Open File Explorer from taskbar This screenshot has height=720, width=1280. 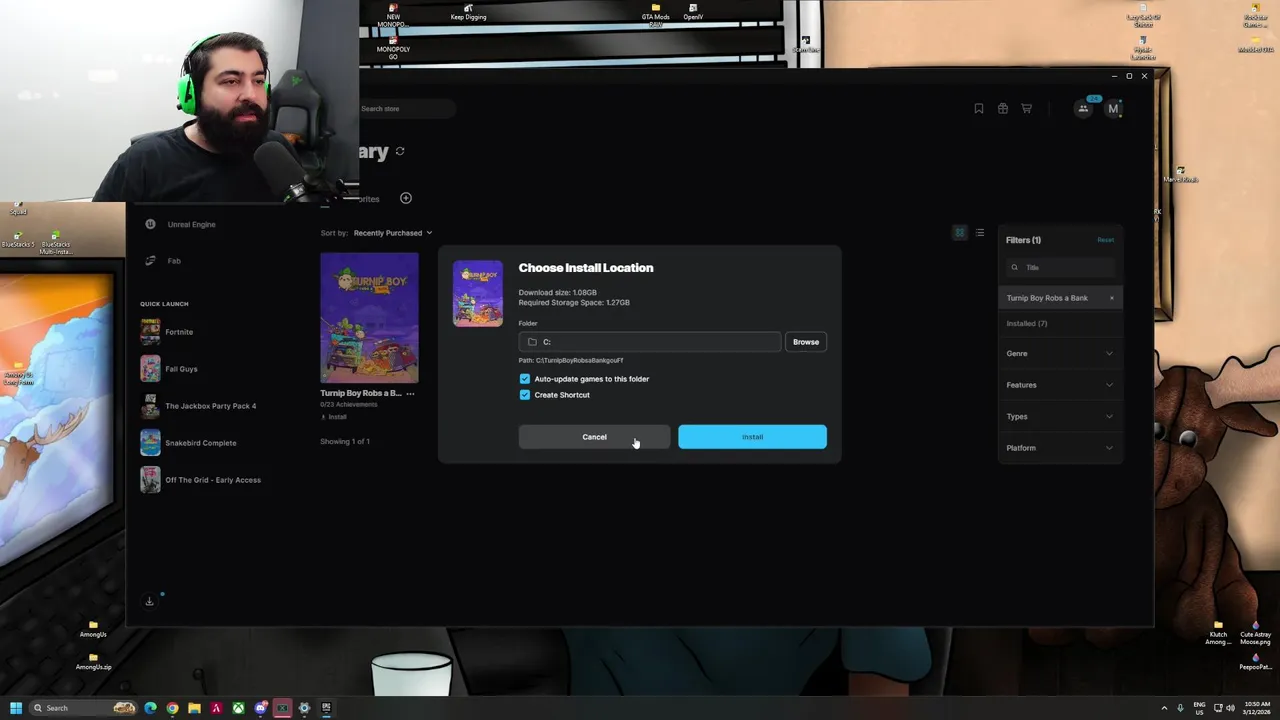(x=194, y=708)
